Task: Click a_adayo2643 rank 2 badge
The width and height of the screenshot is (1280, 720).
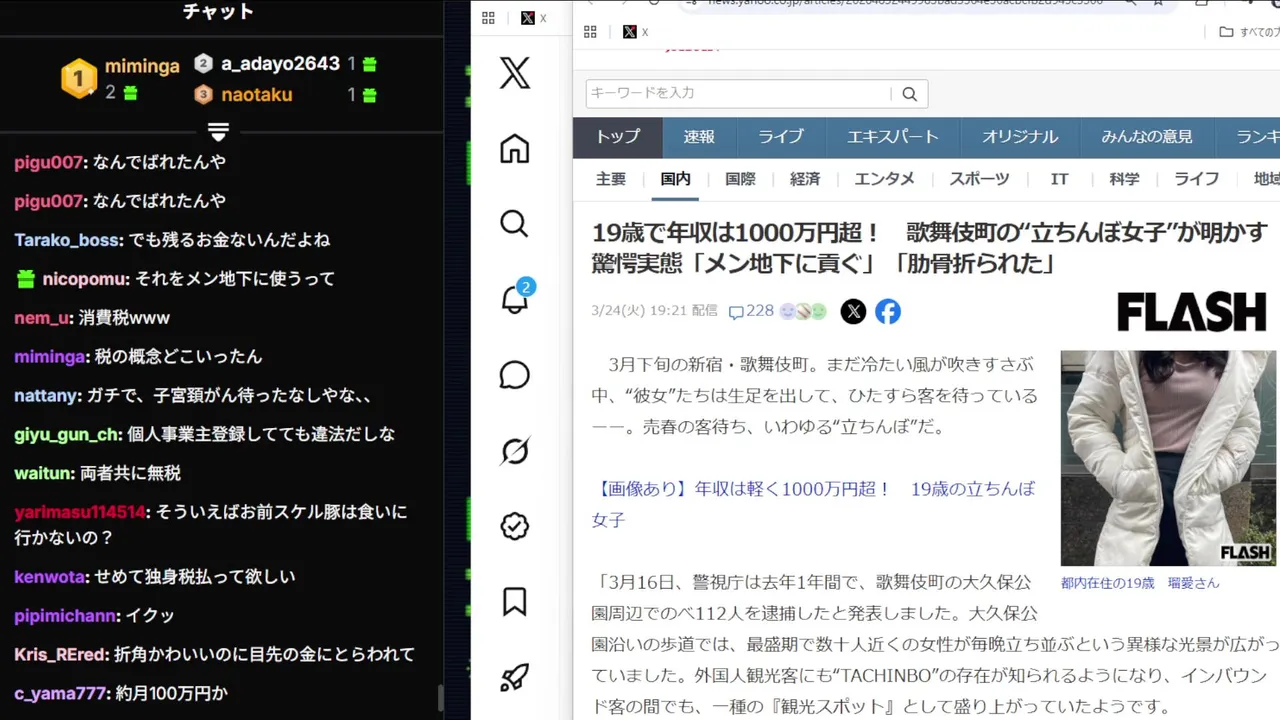Action: (203, 63)
